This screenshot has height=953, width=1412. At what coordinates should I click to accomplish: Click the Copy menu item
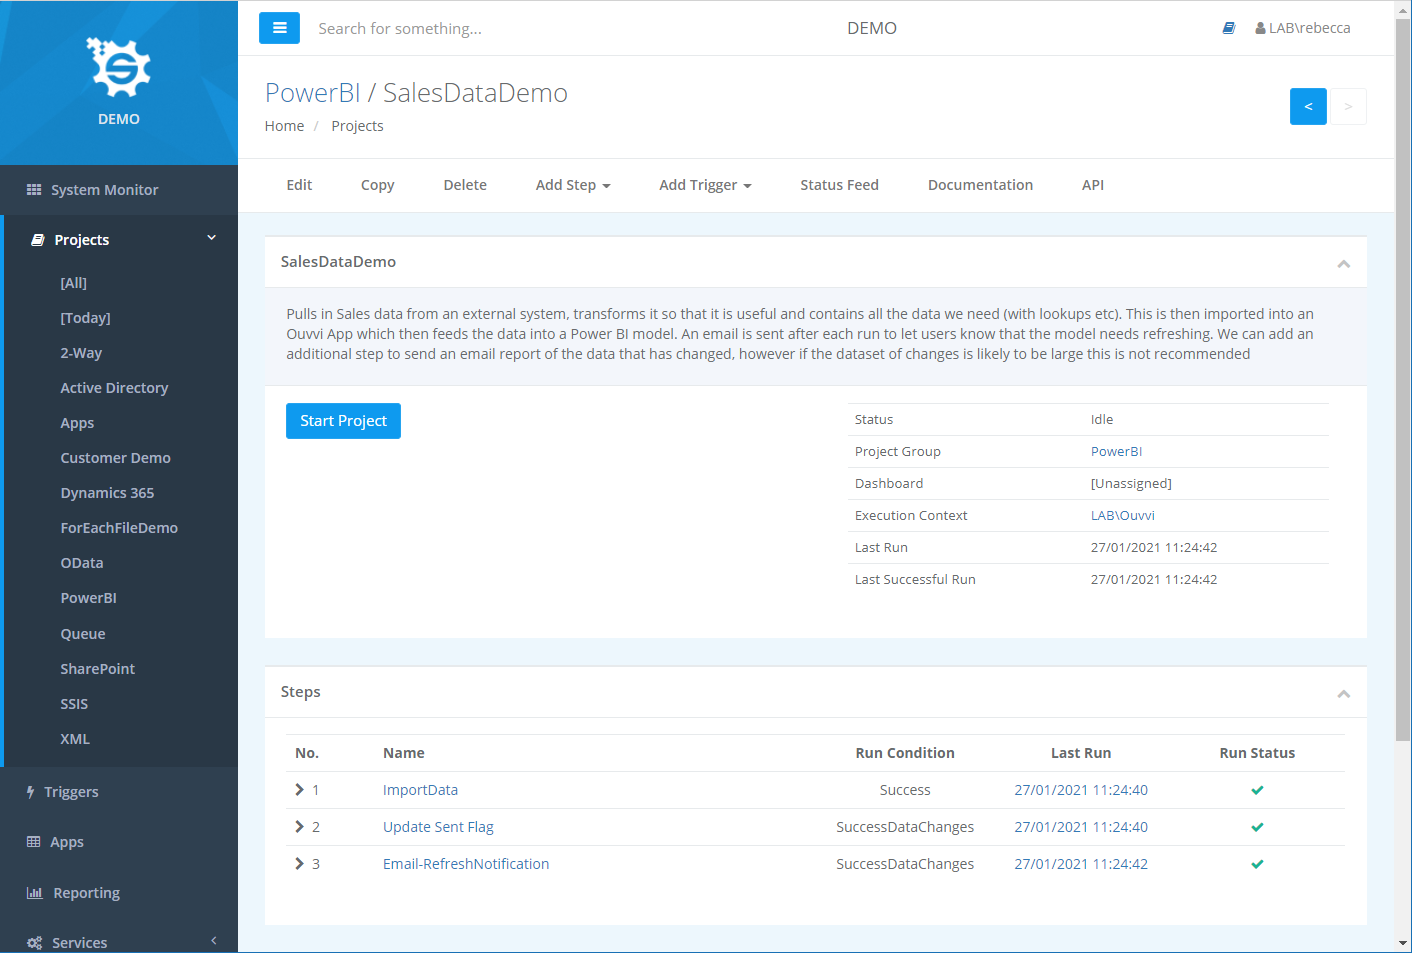click(x=377, y=185)
